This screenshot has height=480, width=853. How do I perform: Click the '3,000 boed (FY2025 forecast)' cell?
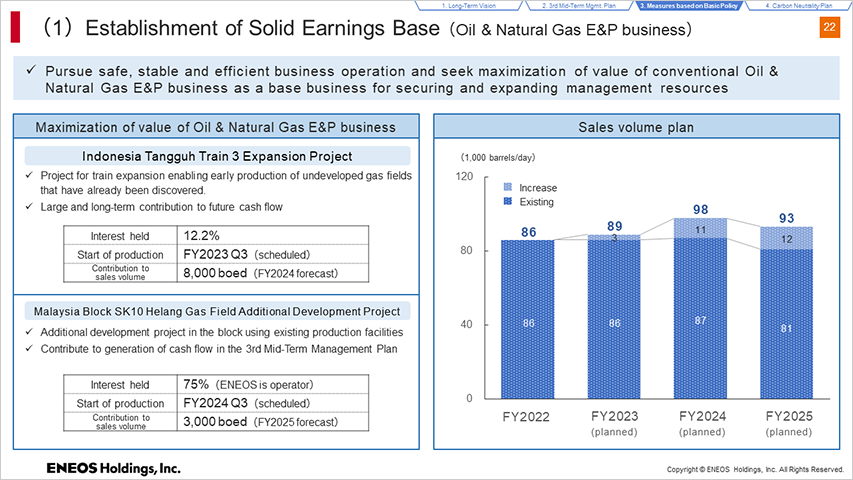pyautogui.click(x=273, y=422)
